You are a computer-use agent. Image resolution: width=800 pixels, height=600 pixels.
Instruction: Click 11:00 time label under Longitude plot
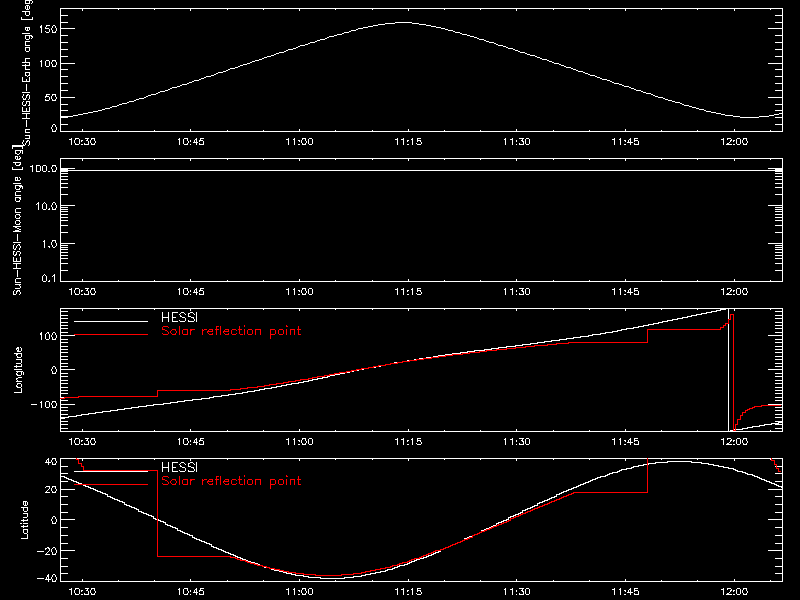tap(299, 442)
